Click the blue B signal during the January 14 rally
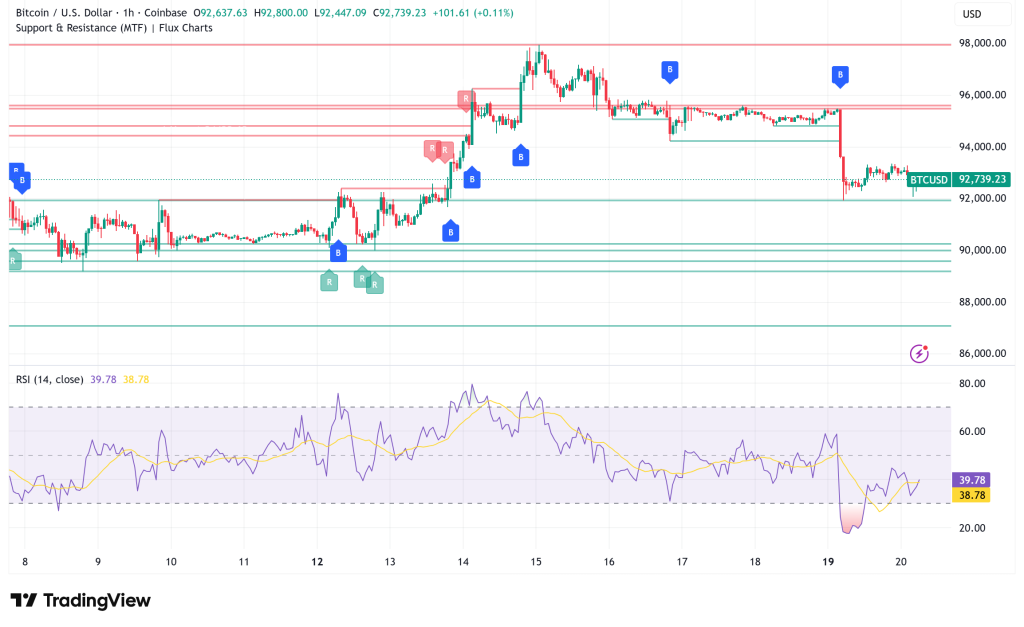Screen dimensions: 1024x627 coord(471,179)
